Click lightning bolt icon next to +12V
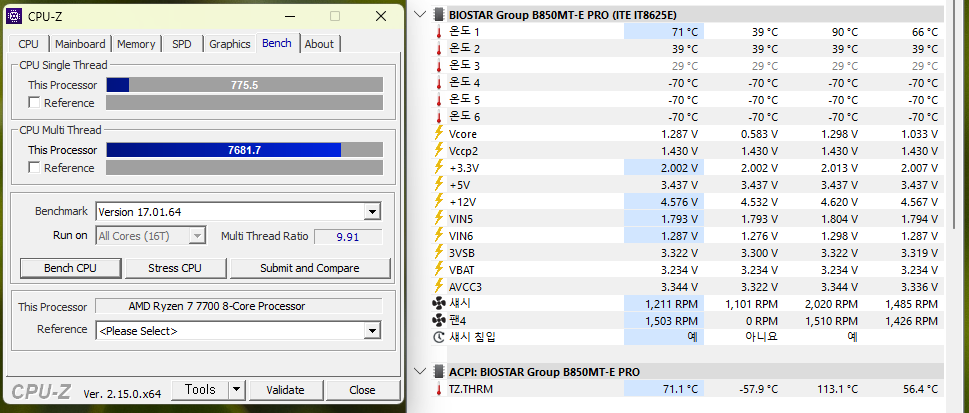969x413 pixels. (x=439, y=202)
